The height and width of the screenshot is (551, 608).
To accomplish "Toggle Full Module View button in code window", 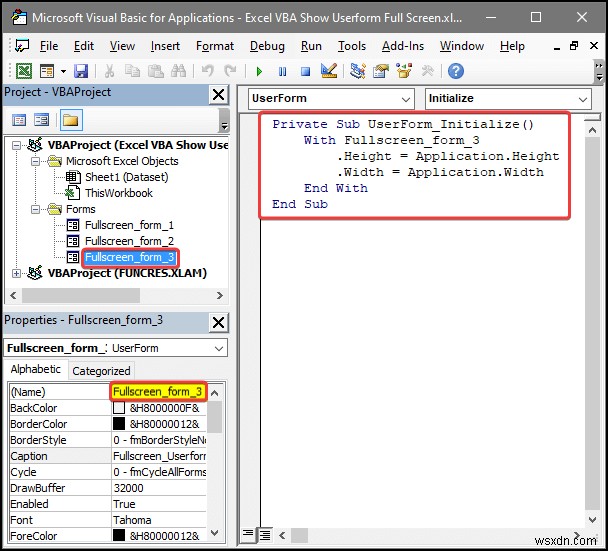I will 265,535.
